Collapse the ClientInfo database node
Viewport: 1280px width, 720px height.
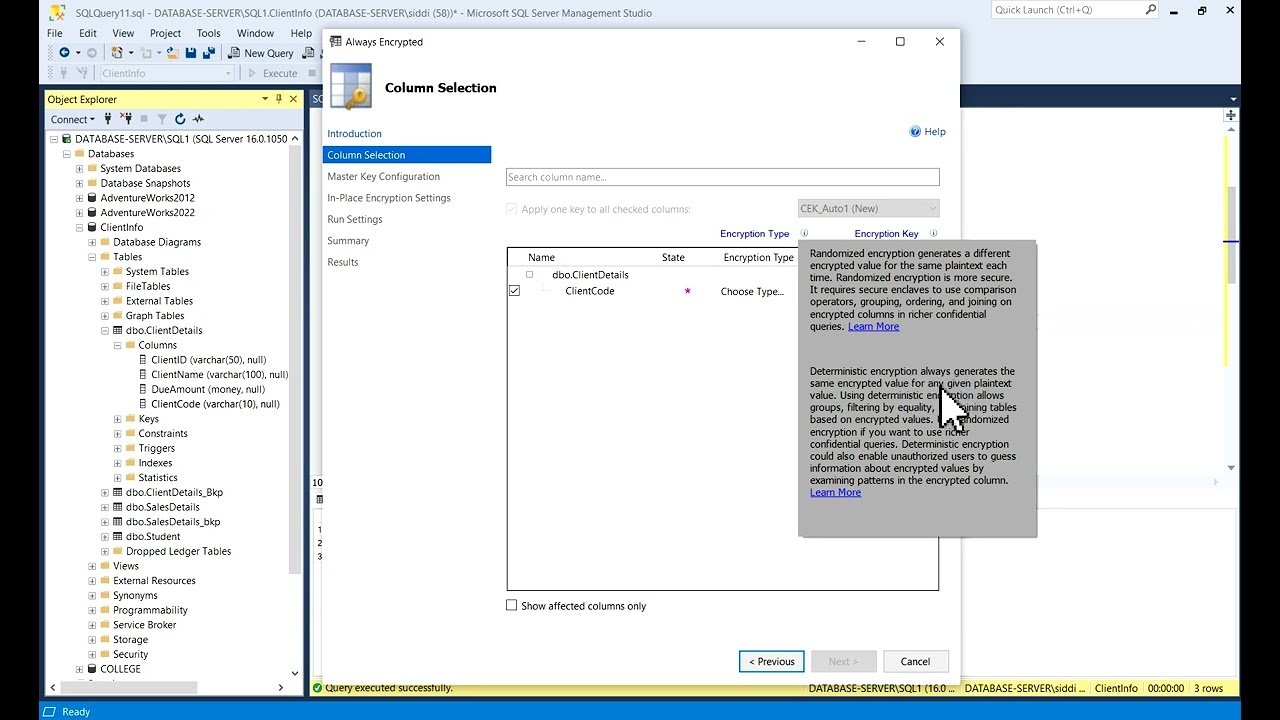(79, 227)
